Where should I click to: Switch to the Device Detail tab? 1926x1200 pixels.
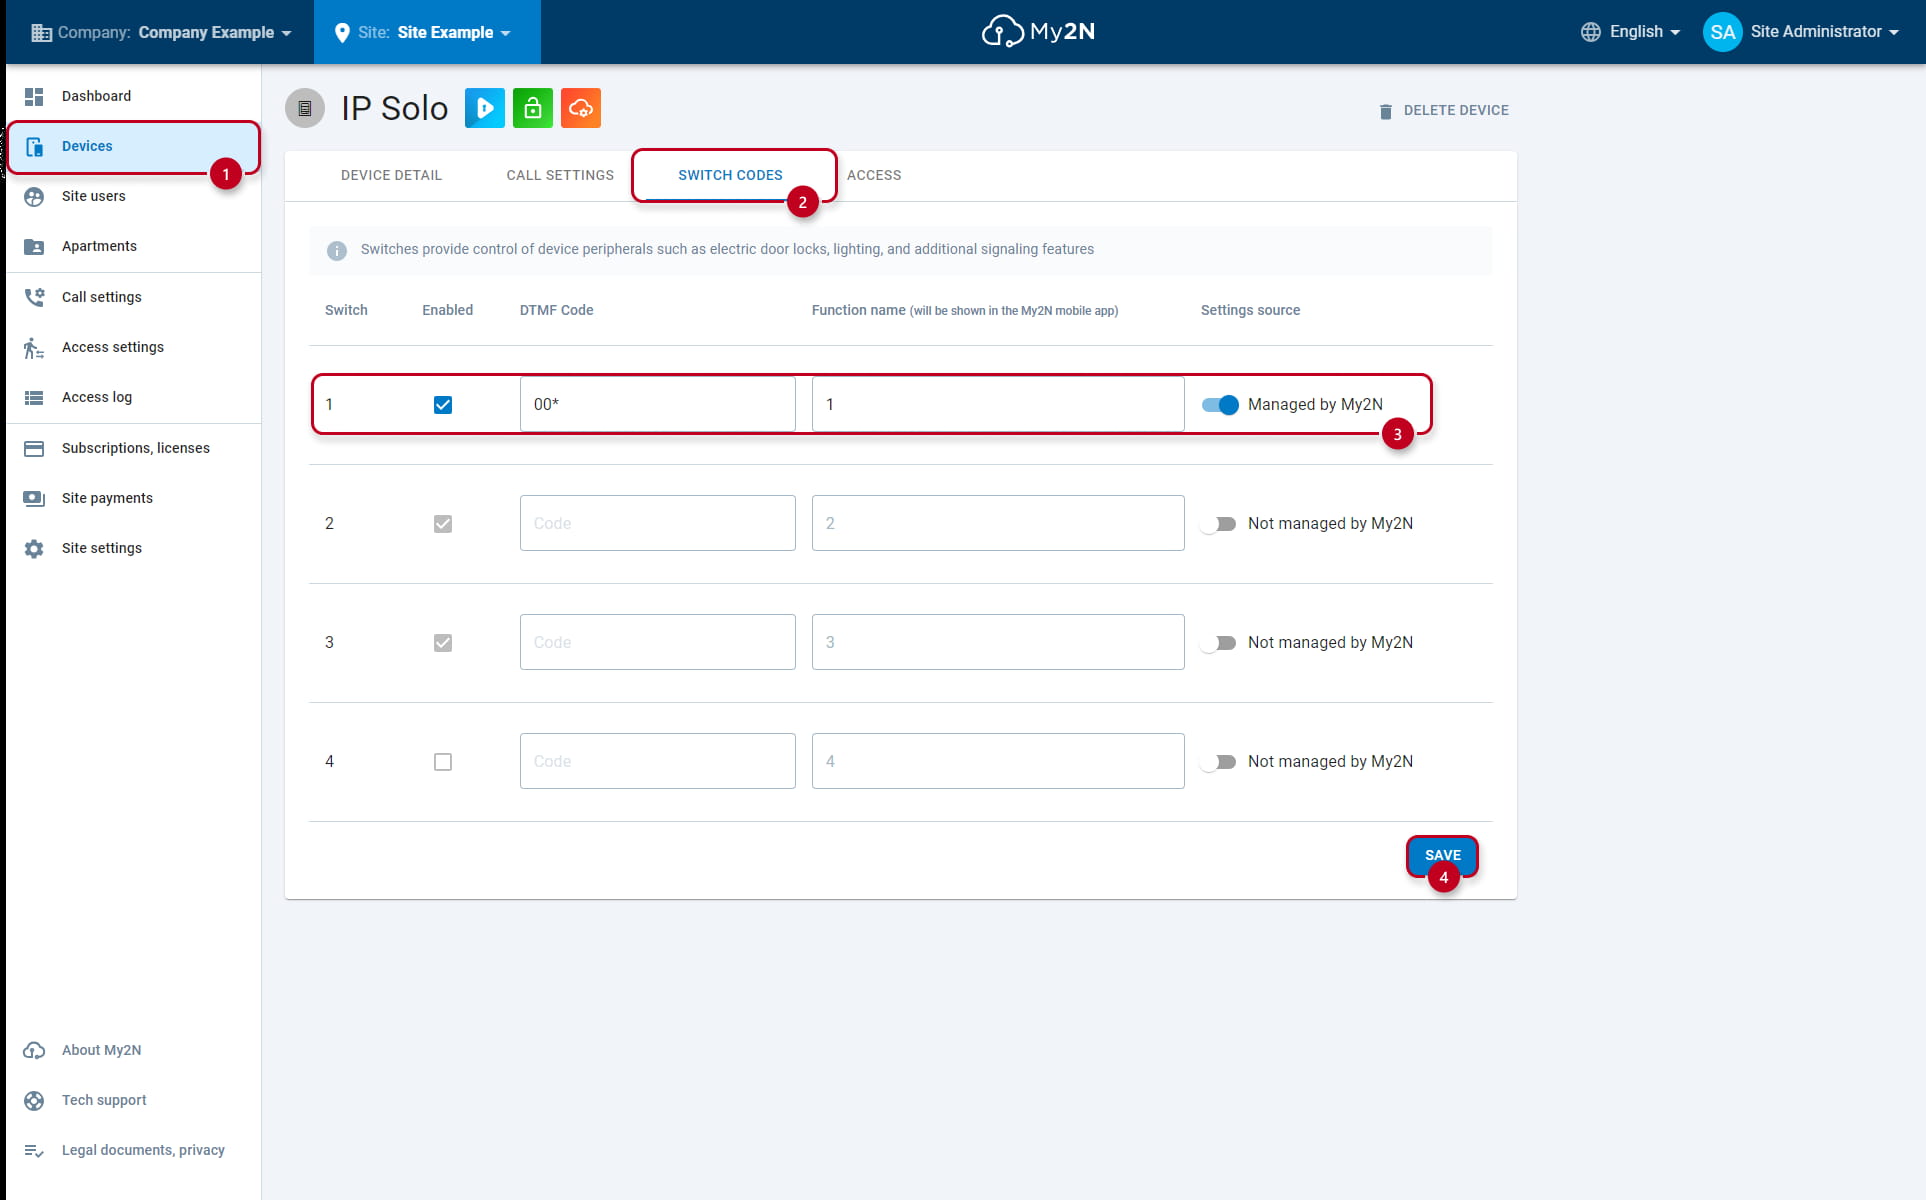(x=391, y=175)
